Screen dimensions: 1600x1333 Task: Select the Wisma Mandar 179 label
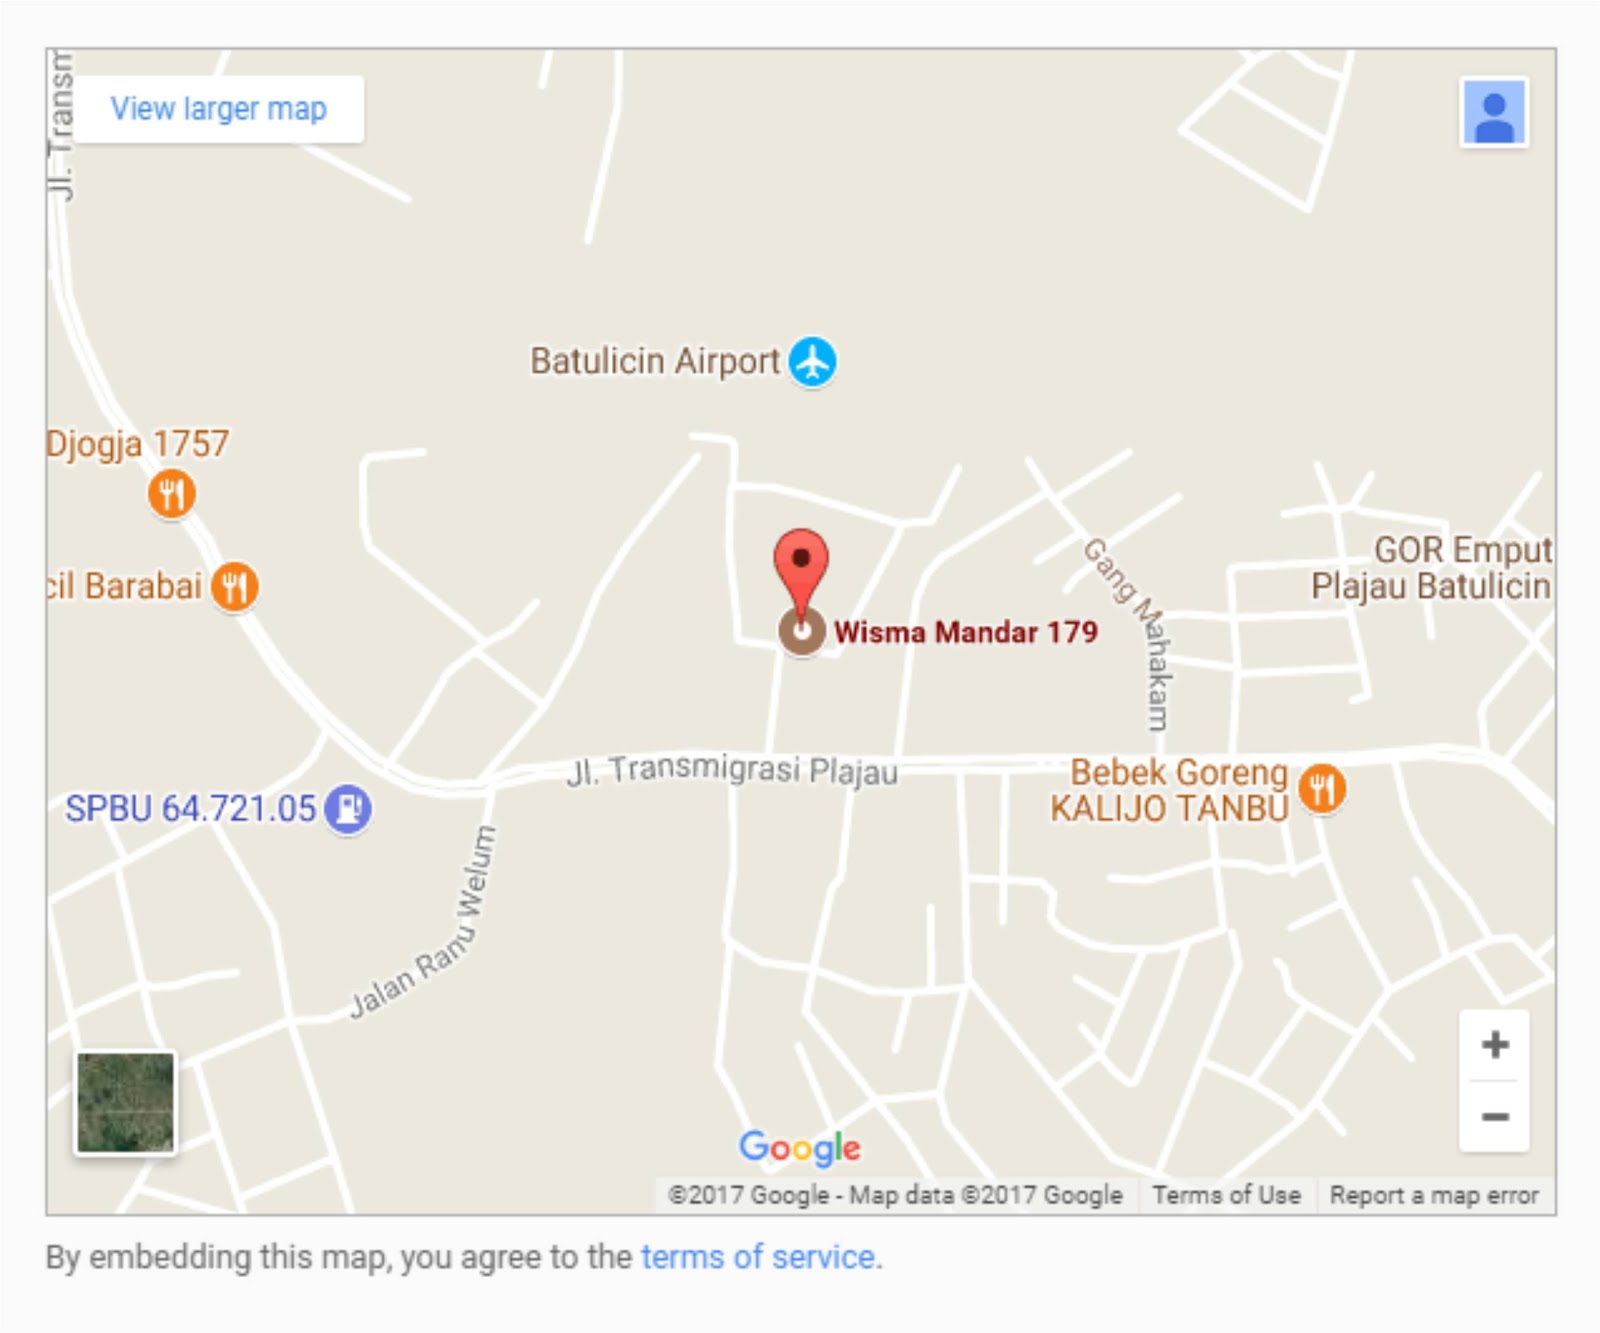pyautogui.click(x=966, y=632)
